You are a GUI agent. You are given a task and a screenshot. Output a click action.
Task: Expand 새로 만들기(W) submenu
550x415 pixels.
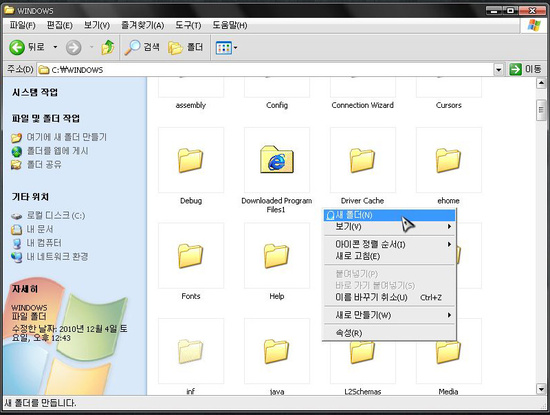point(389,315)
